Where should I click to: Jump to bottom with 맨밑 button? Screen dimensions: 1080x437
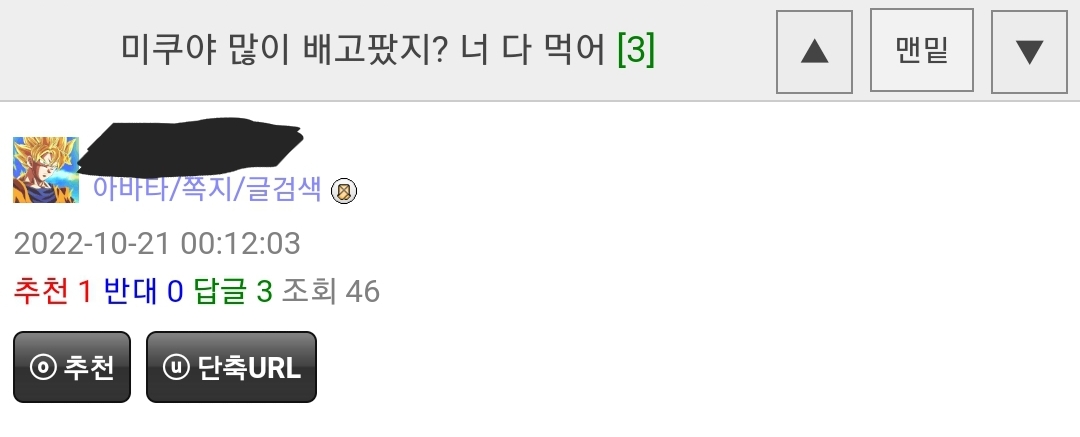[922, 50]
